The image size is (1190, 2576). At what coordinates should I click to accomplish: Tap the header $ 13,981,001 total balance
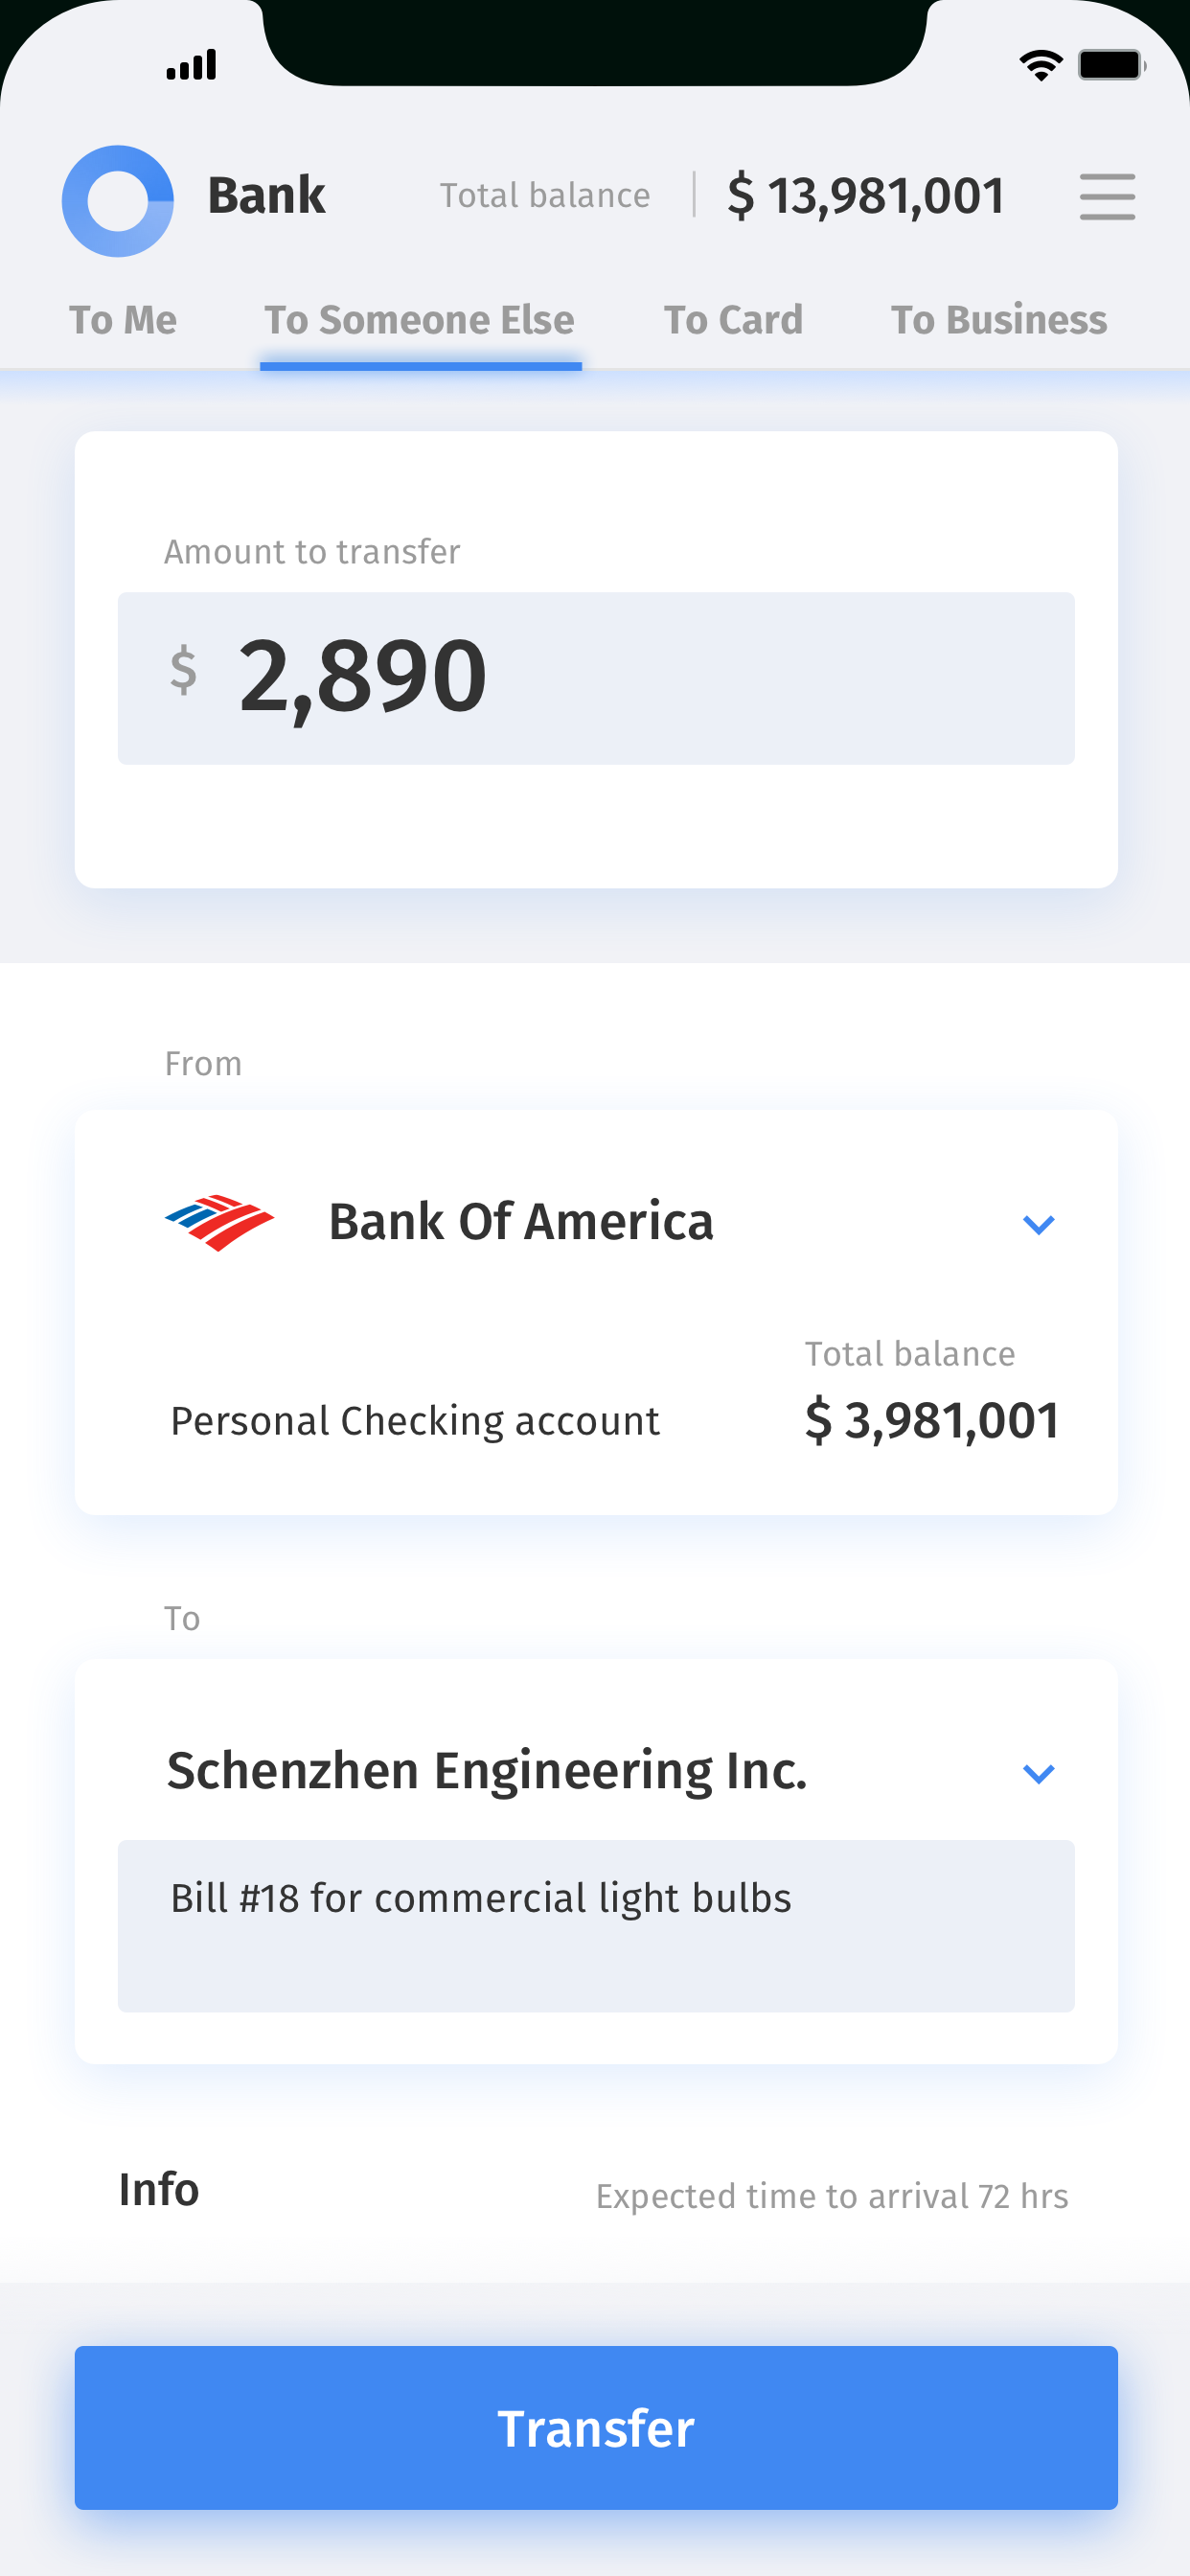tap(866, 195)
